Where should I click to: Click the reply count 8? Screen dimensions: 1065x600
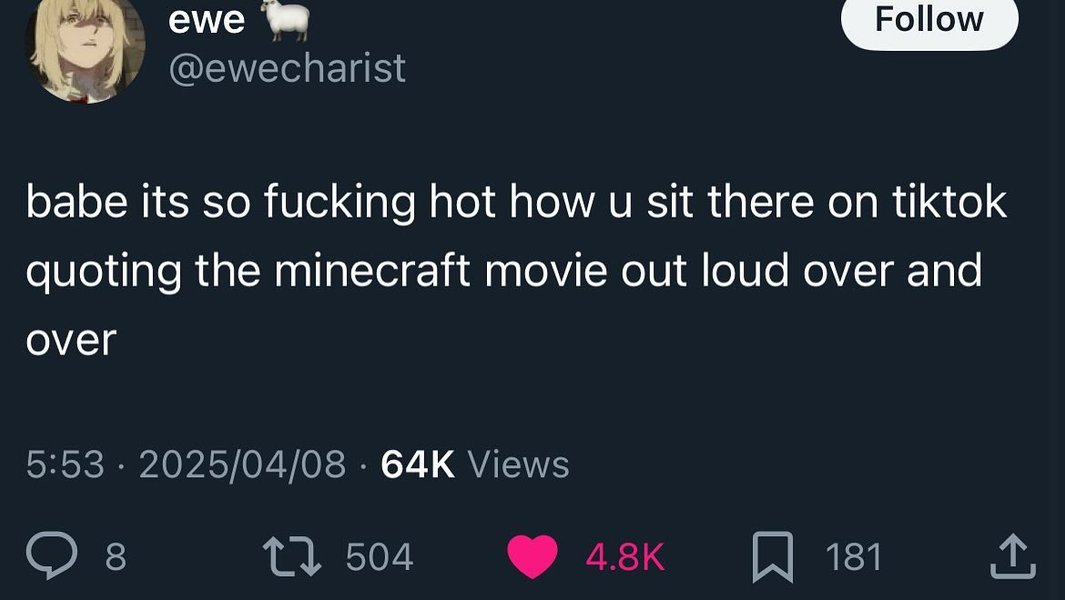pos(115,557)
